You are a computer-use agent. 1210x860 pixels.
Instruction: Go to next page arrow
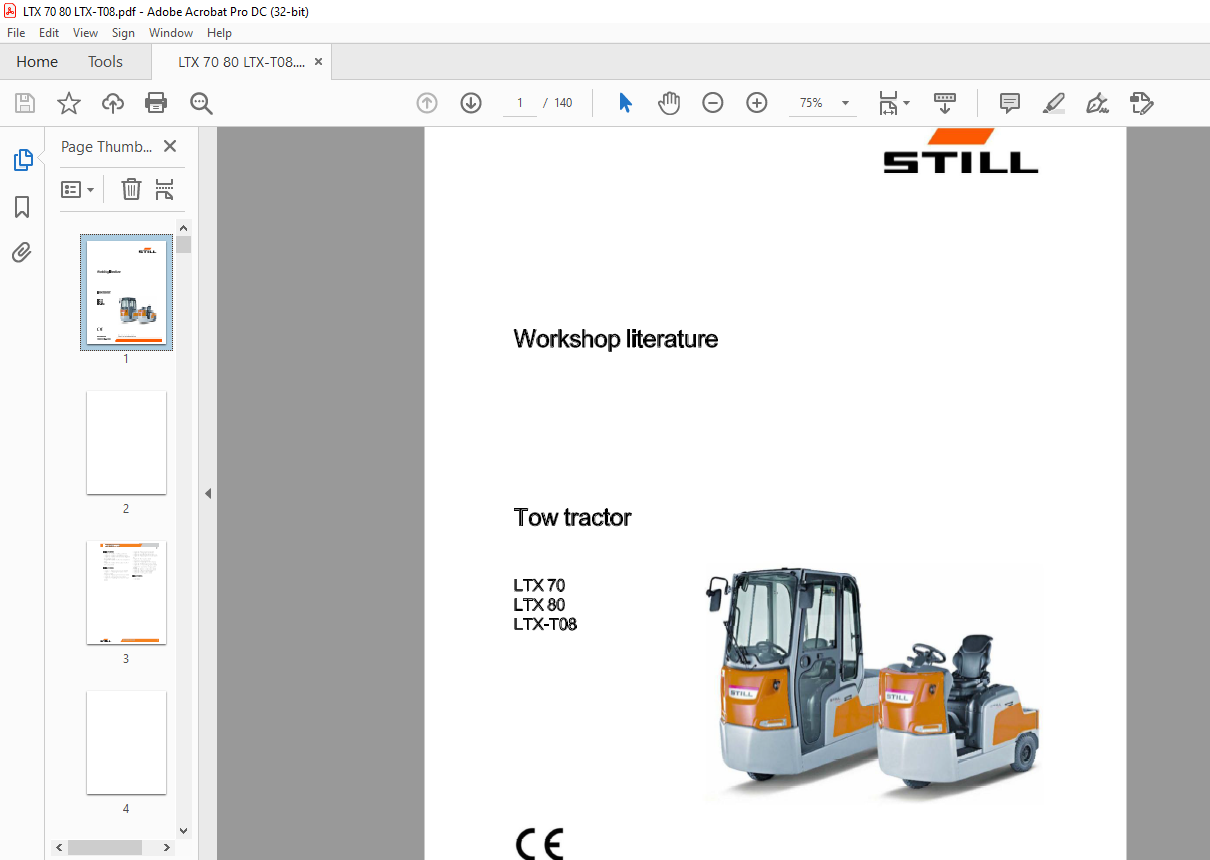(x=471, y=103)
